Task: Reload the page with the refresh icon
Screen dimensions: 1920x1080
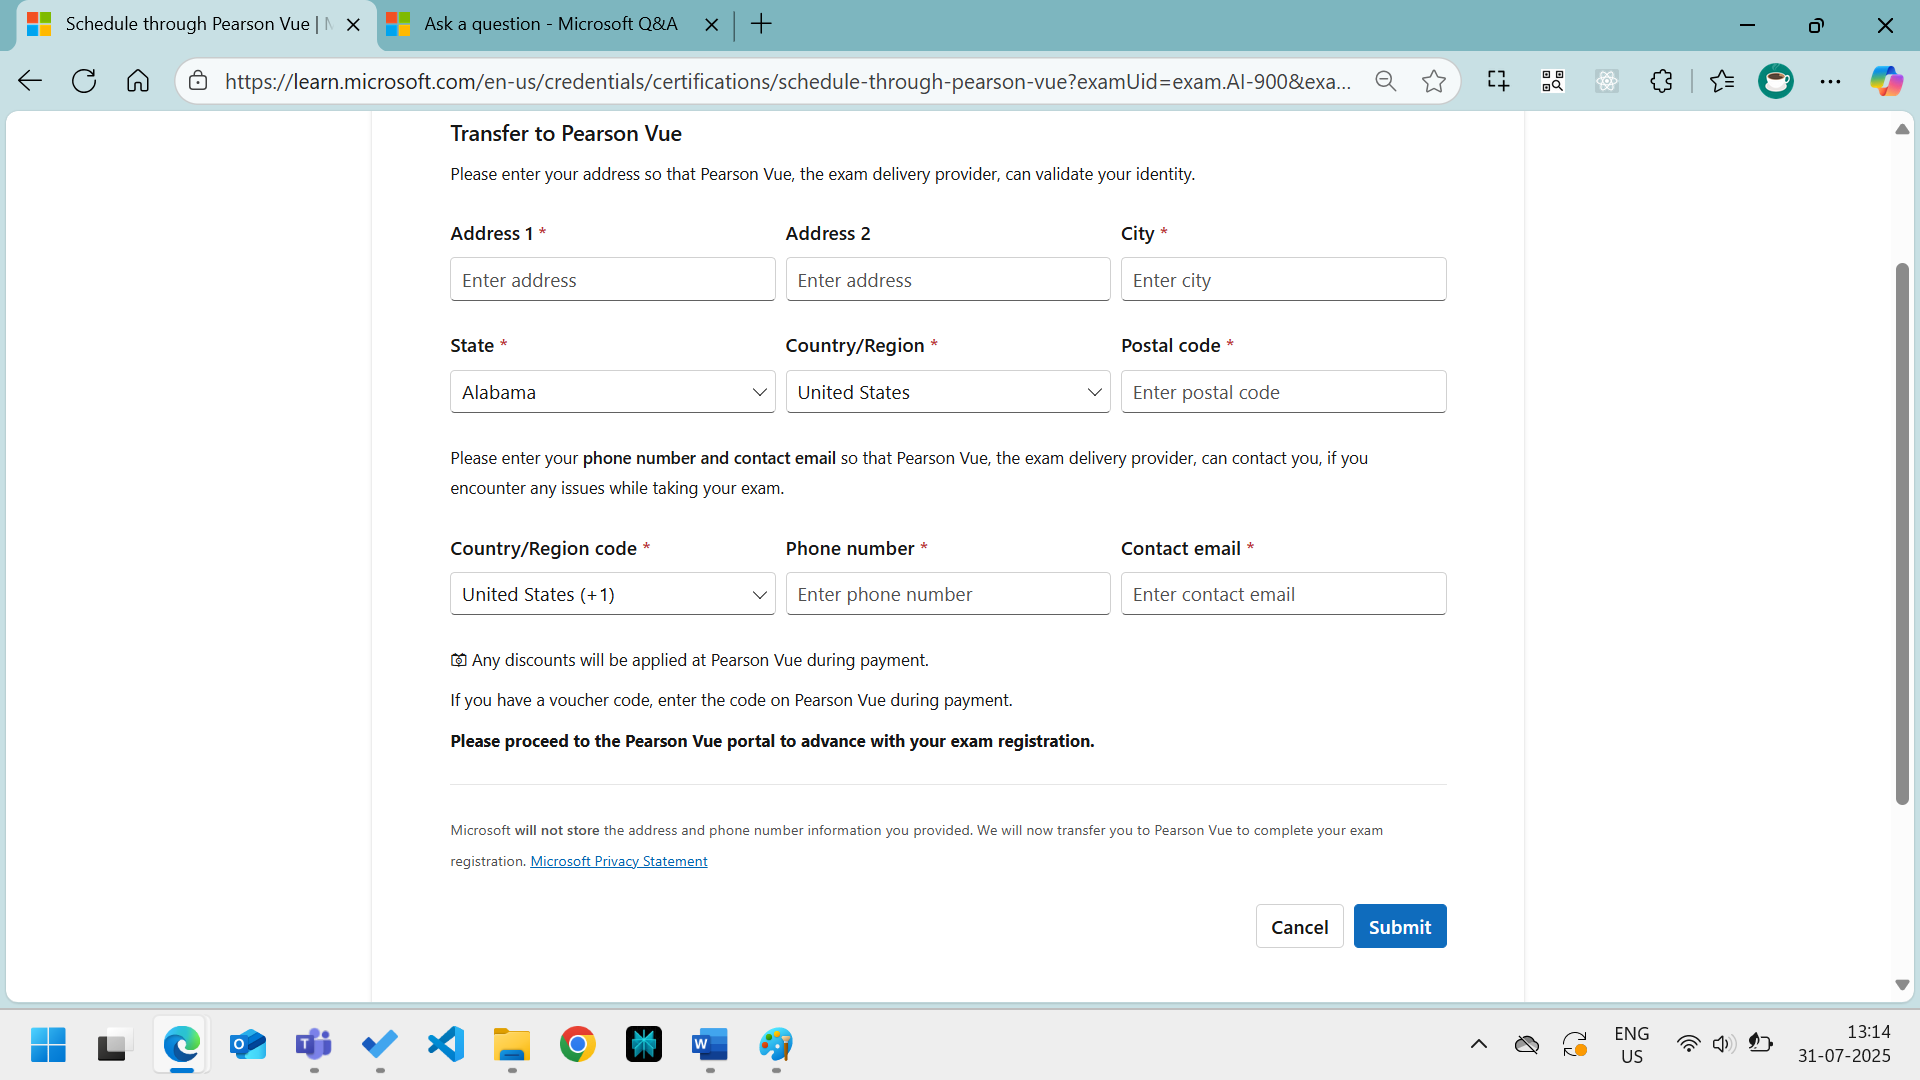Action: point(84,81)
